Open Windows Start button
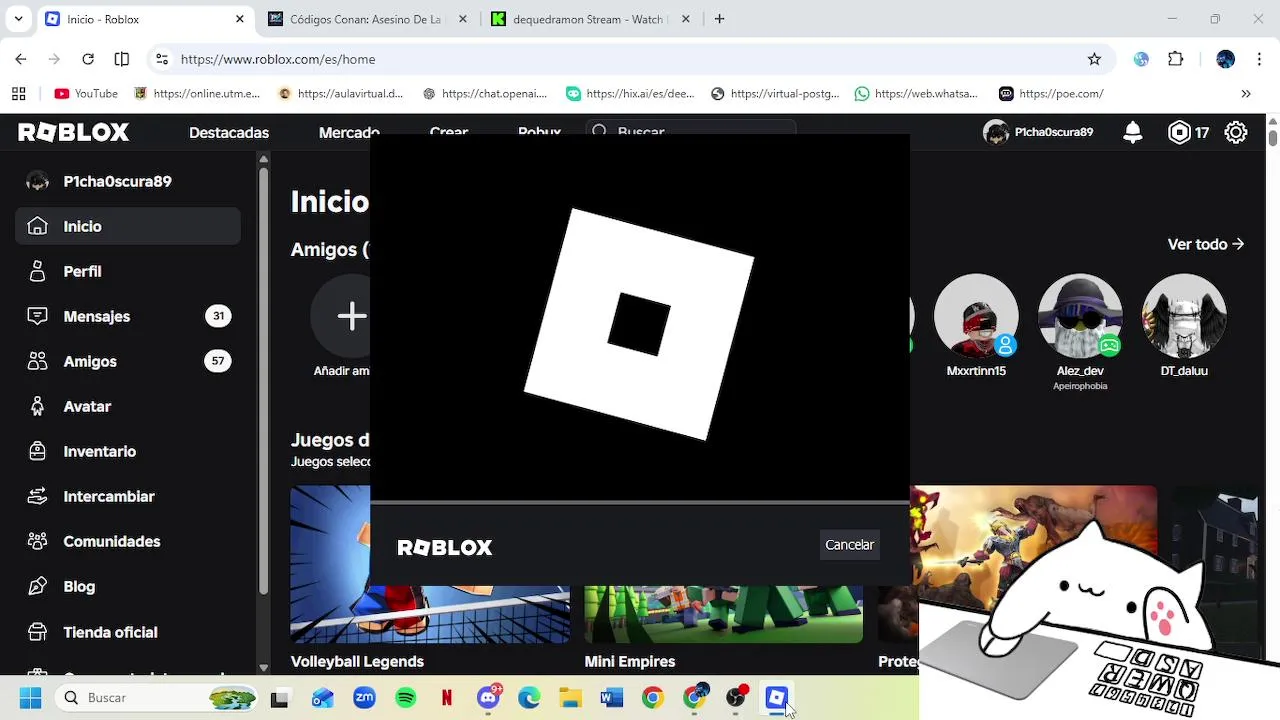This screenshot has height=720, width=1280. coord(30,698)
